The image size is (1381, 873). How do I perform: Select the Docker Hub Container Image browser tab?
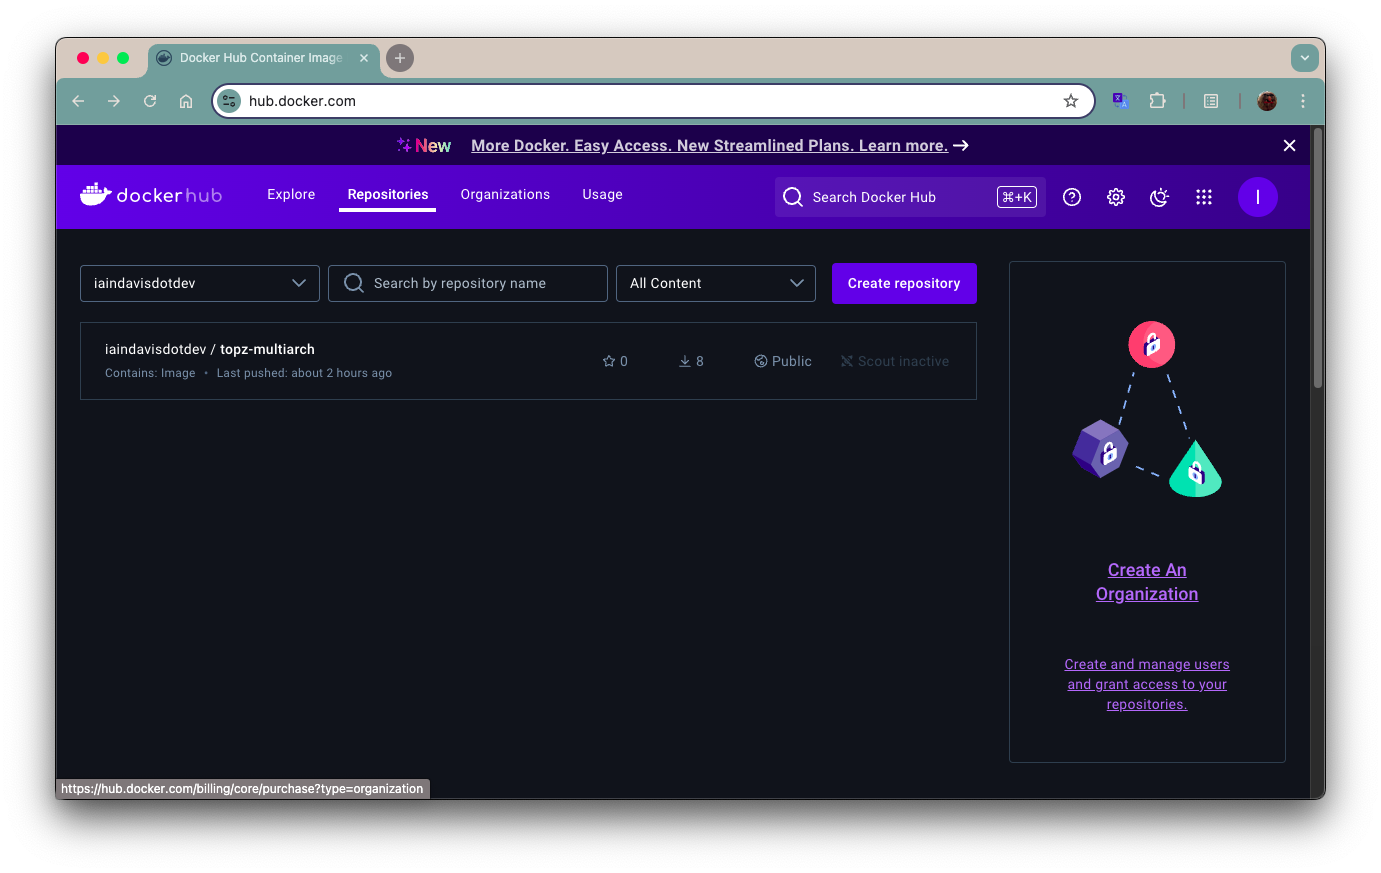click(x=264, y=58)
